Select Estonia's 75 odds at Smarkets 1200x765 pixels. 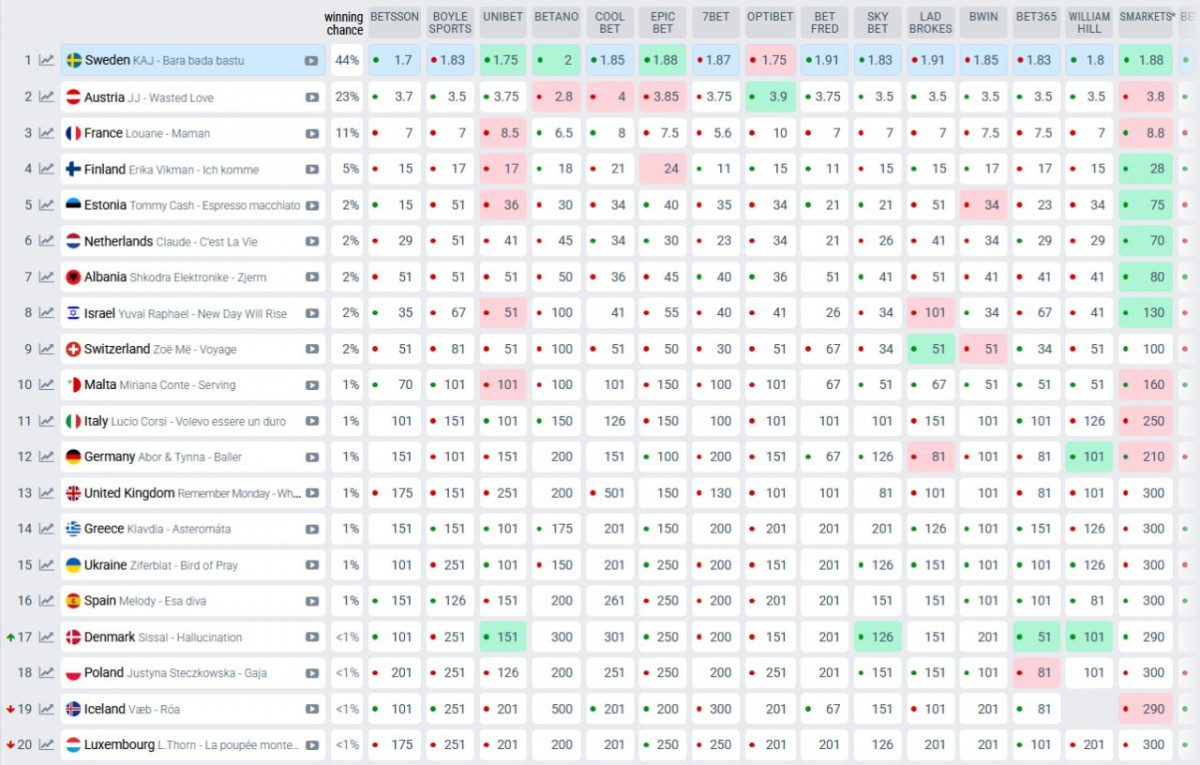1146,205
